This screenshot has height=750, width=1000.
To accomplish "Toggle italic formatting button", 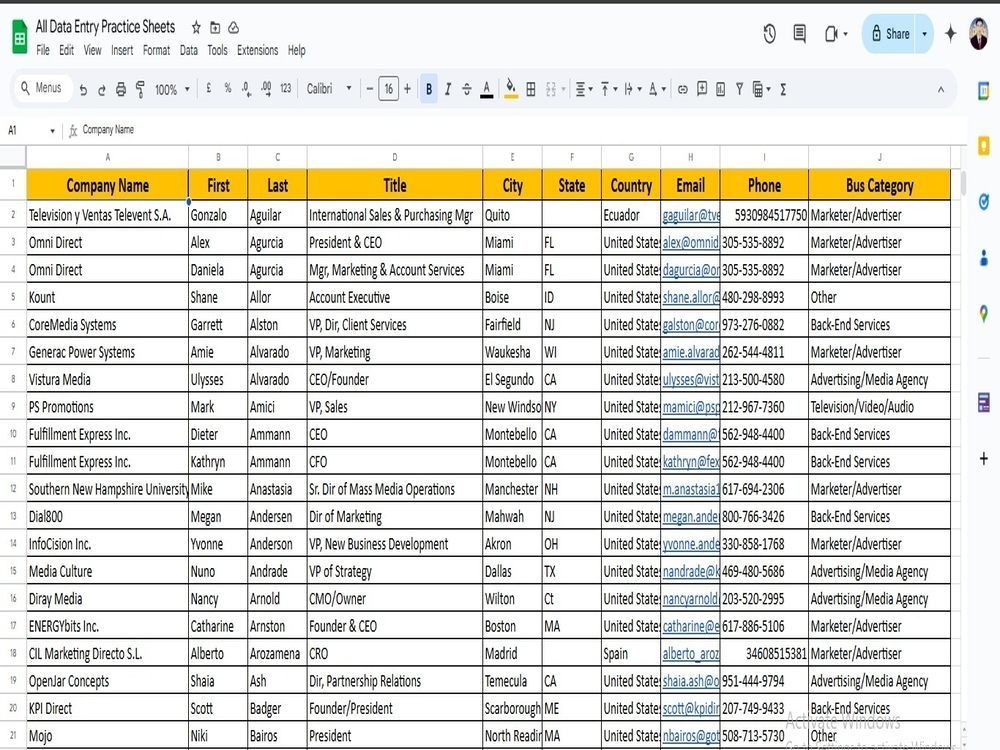I will [x=448, y=89].
